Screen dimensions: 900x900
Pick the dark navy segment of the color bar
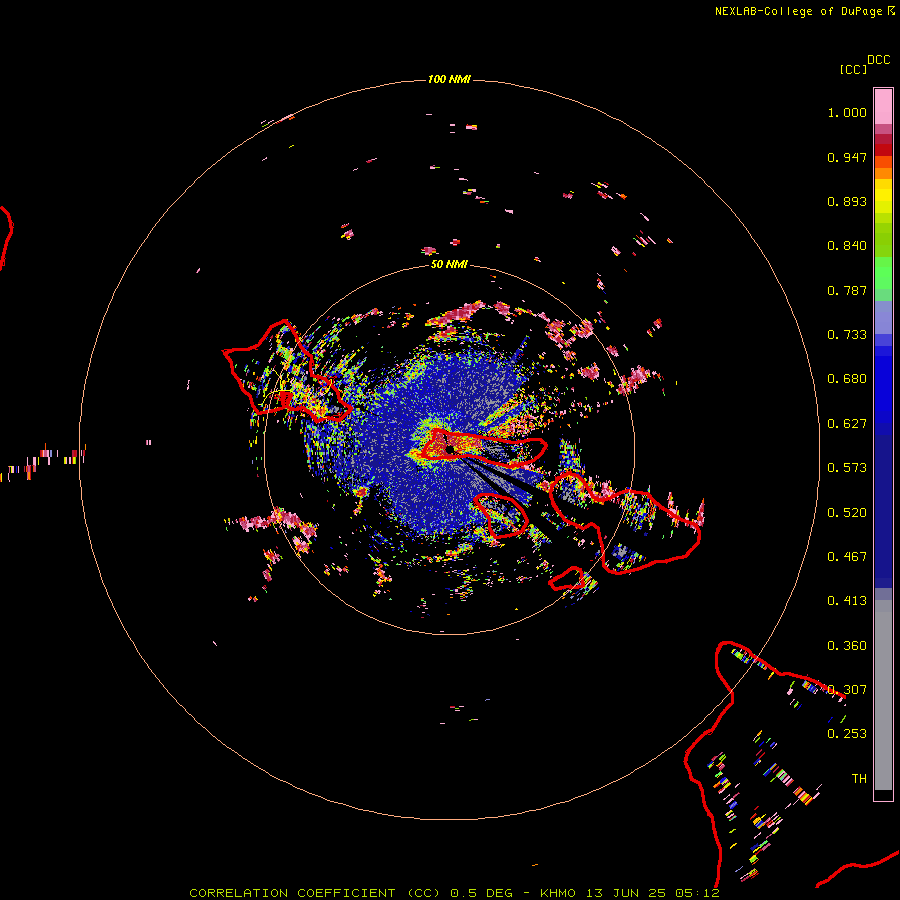point(883,511)
